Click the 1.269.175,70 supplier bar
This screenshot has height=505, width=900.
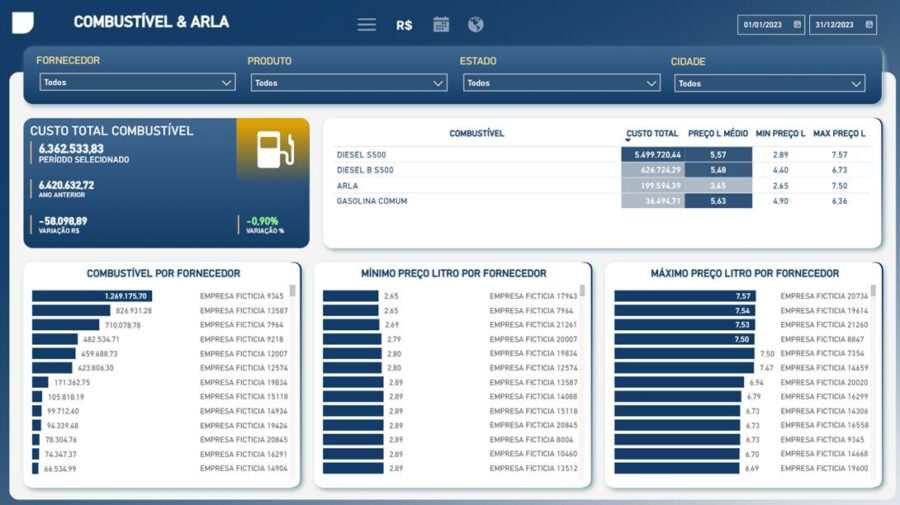(92, 296)
